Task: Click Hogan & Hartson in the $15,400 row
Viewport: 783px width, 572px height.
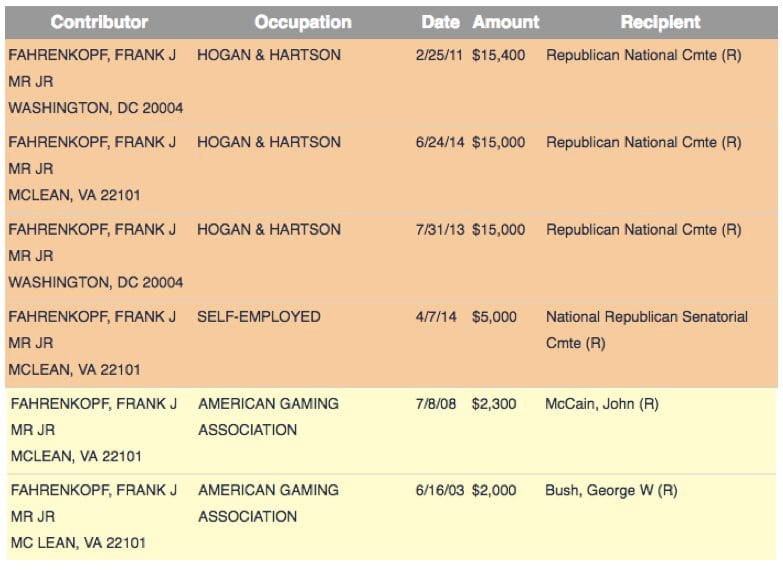Action: click(268, 55)
